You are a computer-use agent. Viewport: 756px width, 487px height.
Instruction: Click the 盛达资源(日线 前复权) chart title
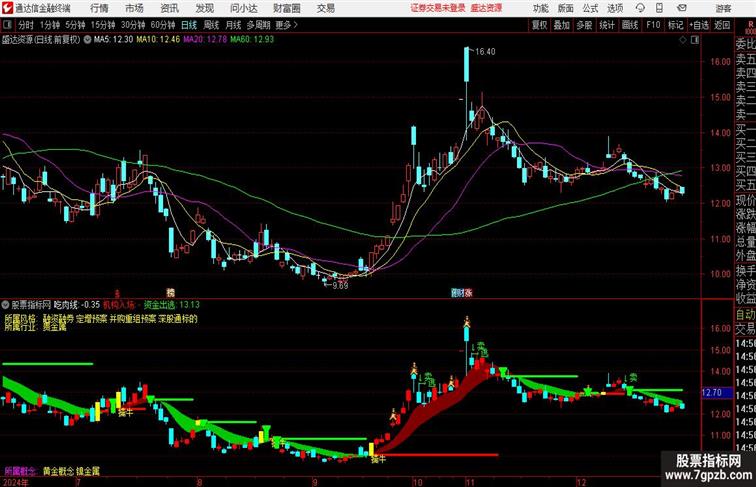(x=40, y=40)
